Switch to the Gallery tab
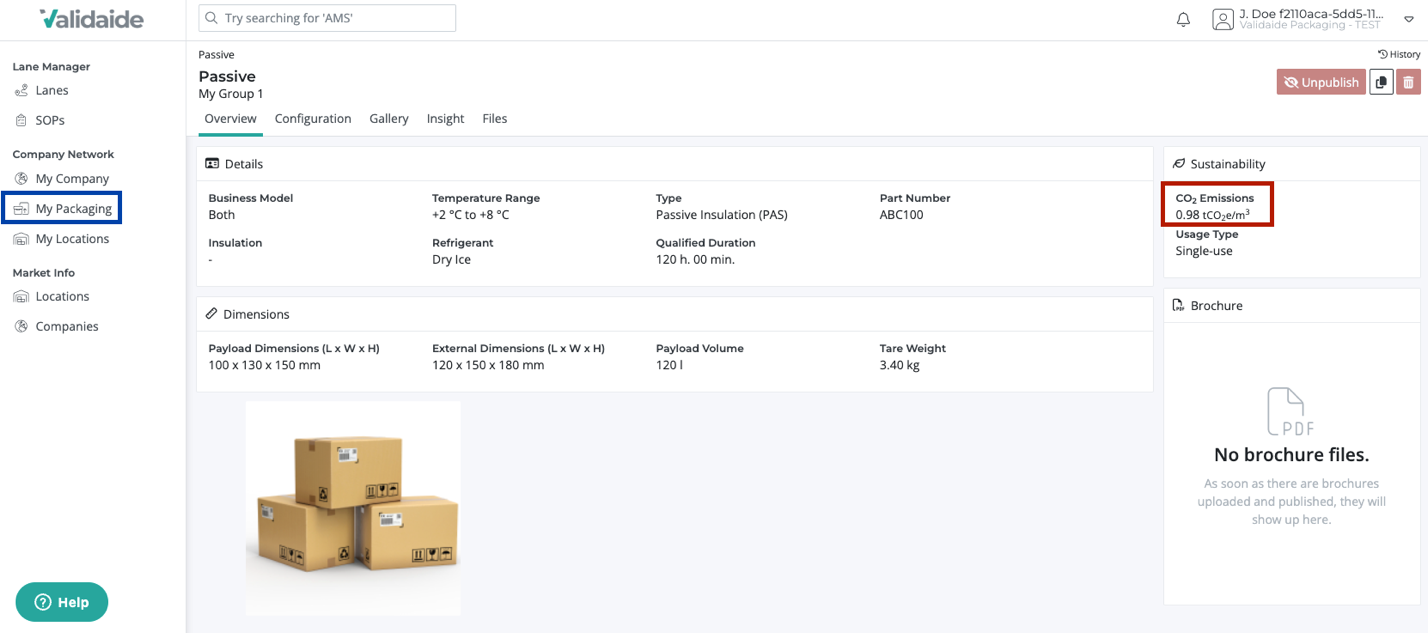 coord(389,119)
